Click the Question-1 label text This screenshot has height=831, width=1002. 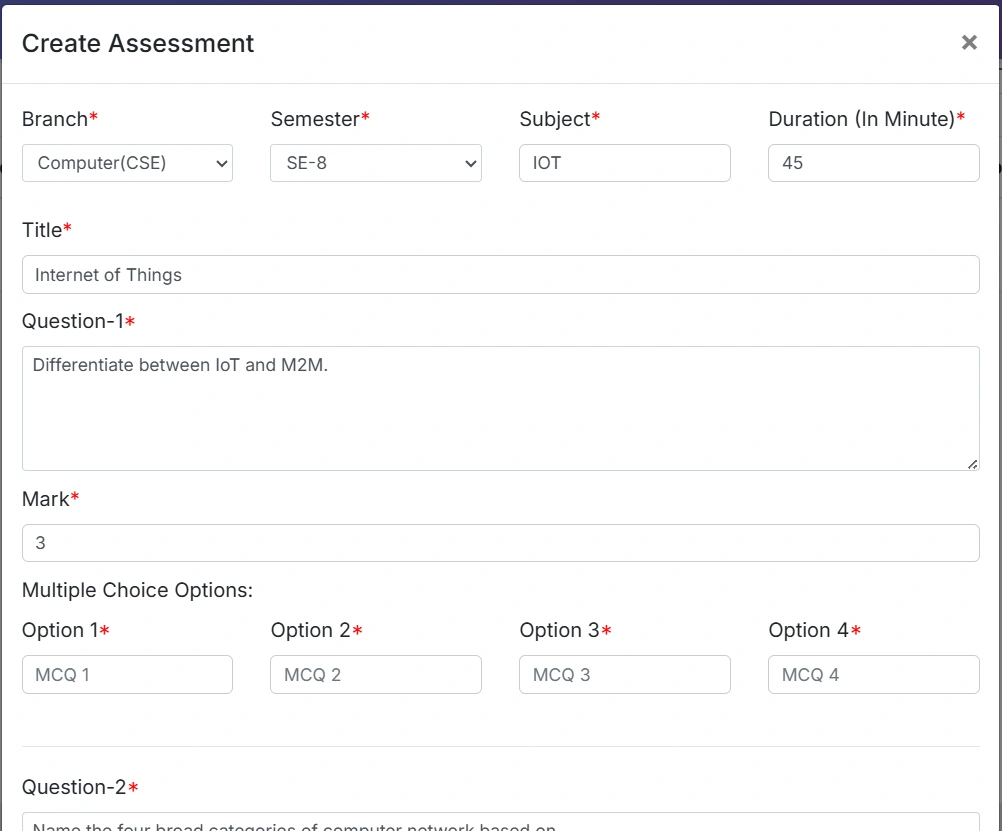pyautogui.click(x=73, y=321)
